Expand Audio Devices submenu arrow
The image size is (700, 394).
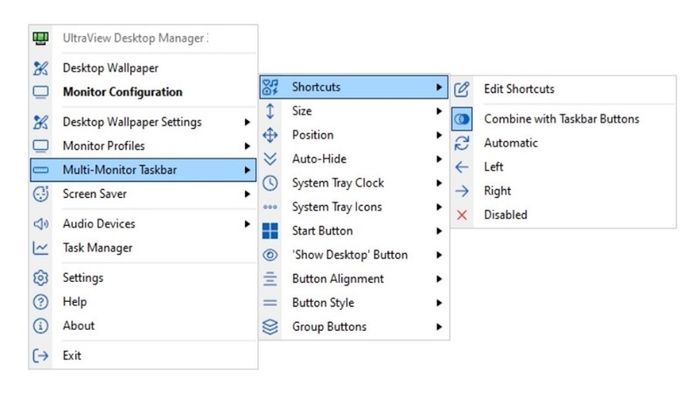coord(247,224)
